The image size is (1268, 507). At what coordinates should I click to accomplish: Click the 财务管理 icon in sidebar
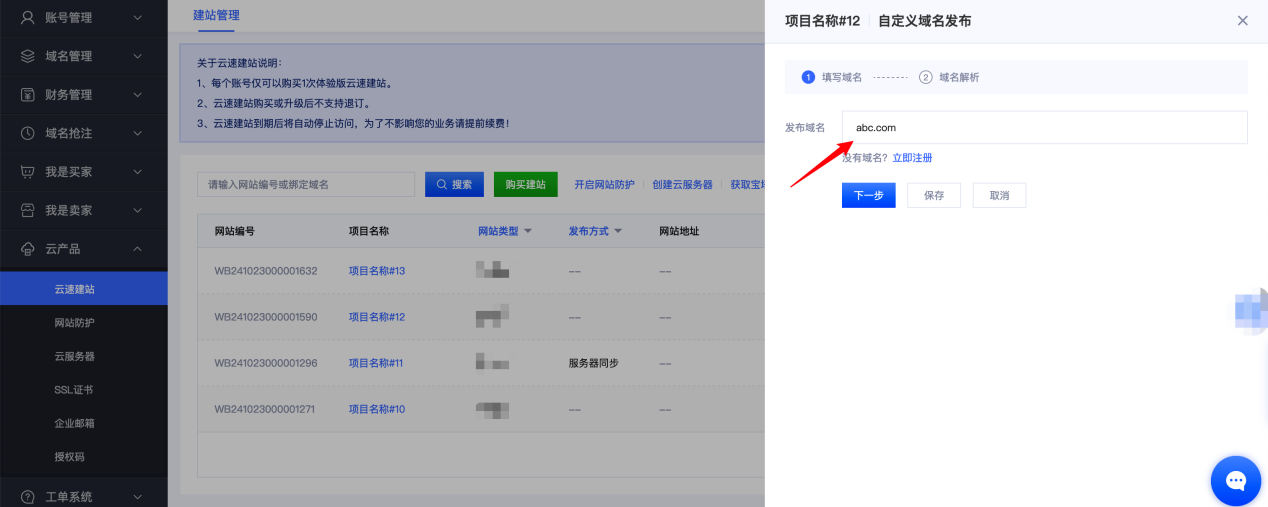[x=28, y=94]
